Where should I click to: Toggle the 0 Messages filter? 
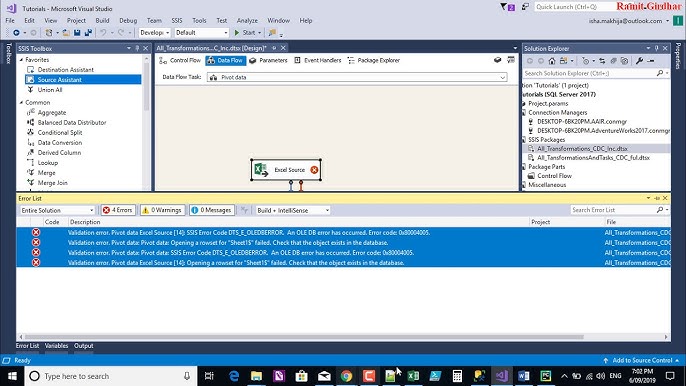point(211,211)
